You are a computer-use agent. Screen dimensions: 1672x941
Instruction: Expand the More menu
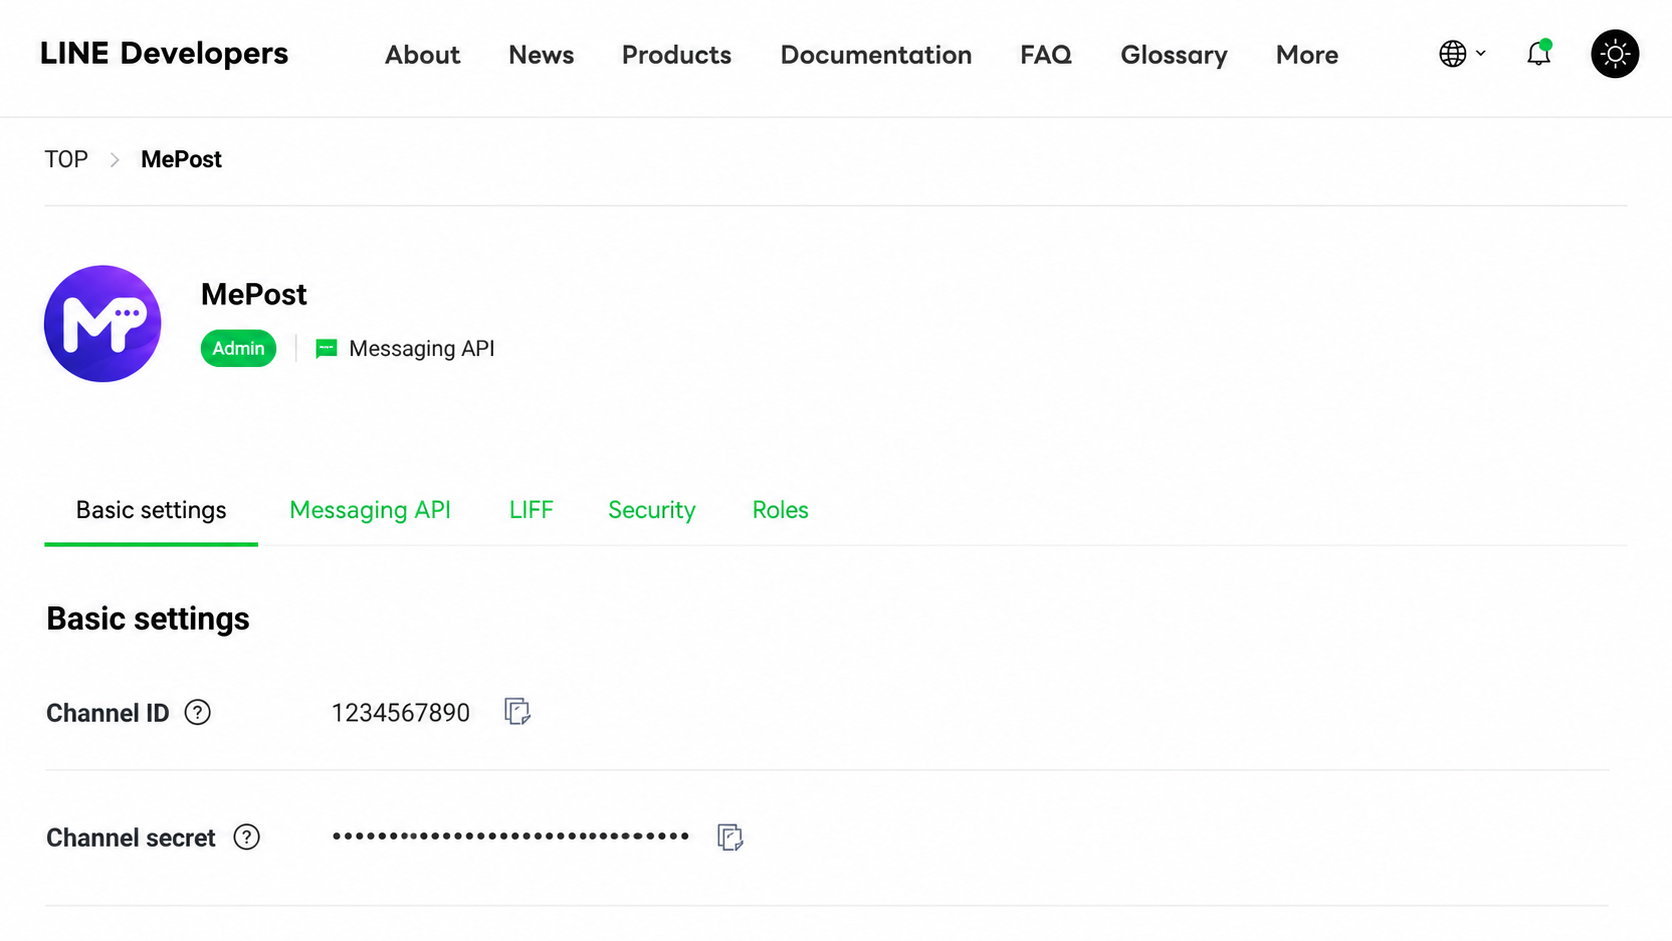click(1307, 55)
